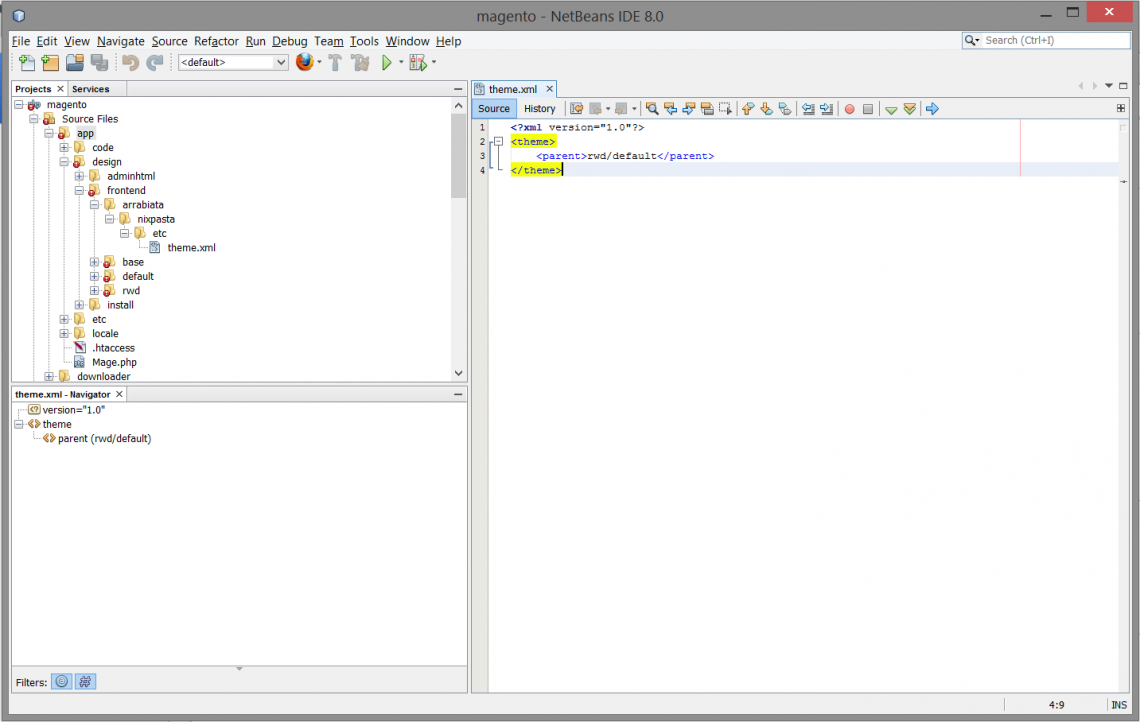This screenshot has height=722, width=1140.
Task: Select the Source view button
Action: coord(494,109)
